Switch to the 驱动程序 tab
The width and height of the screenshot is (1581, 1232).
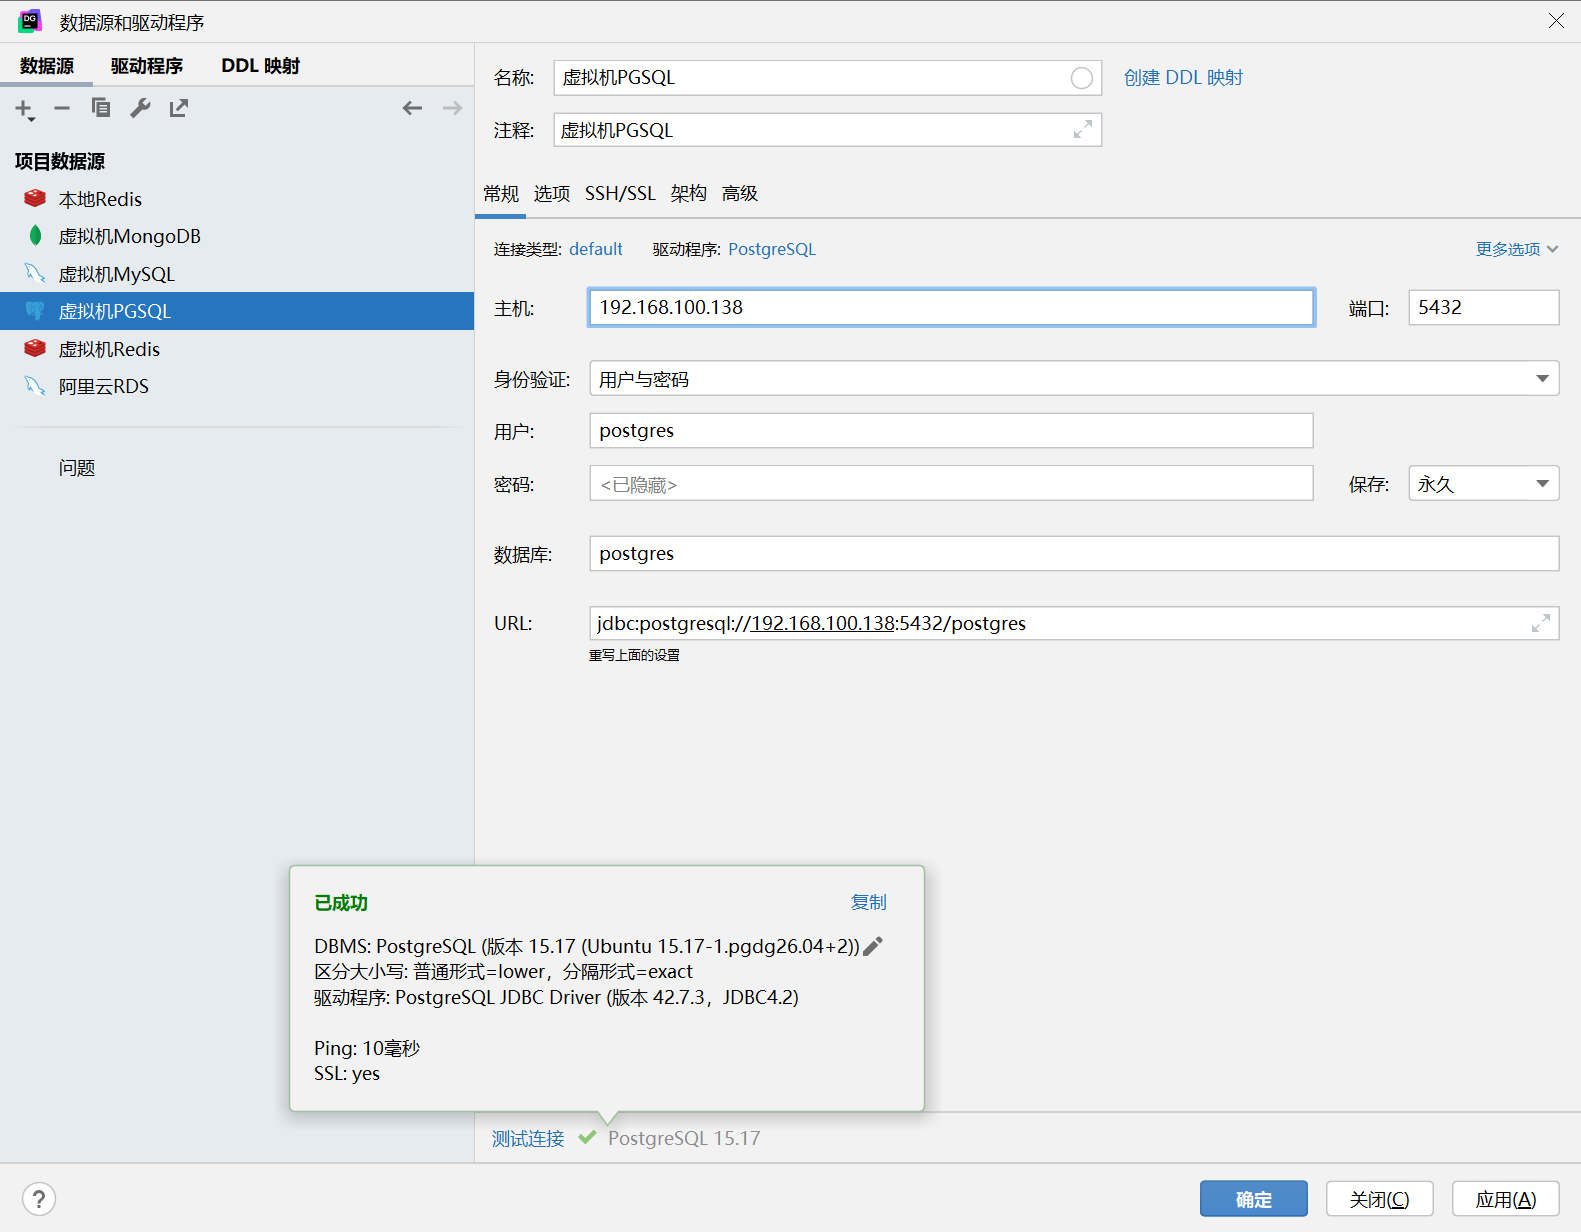point(147,66)
